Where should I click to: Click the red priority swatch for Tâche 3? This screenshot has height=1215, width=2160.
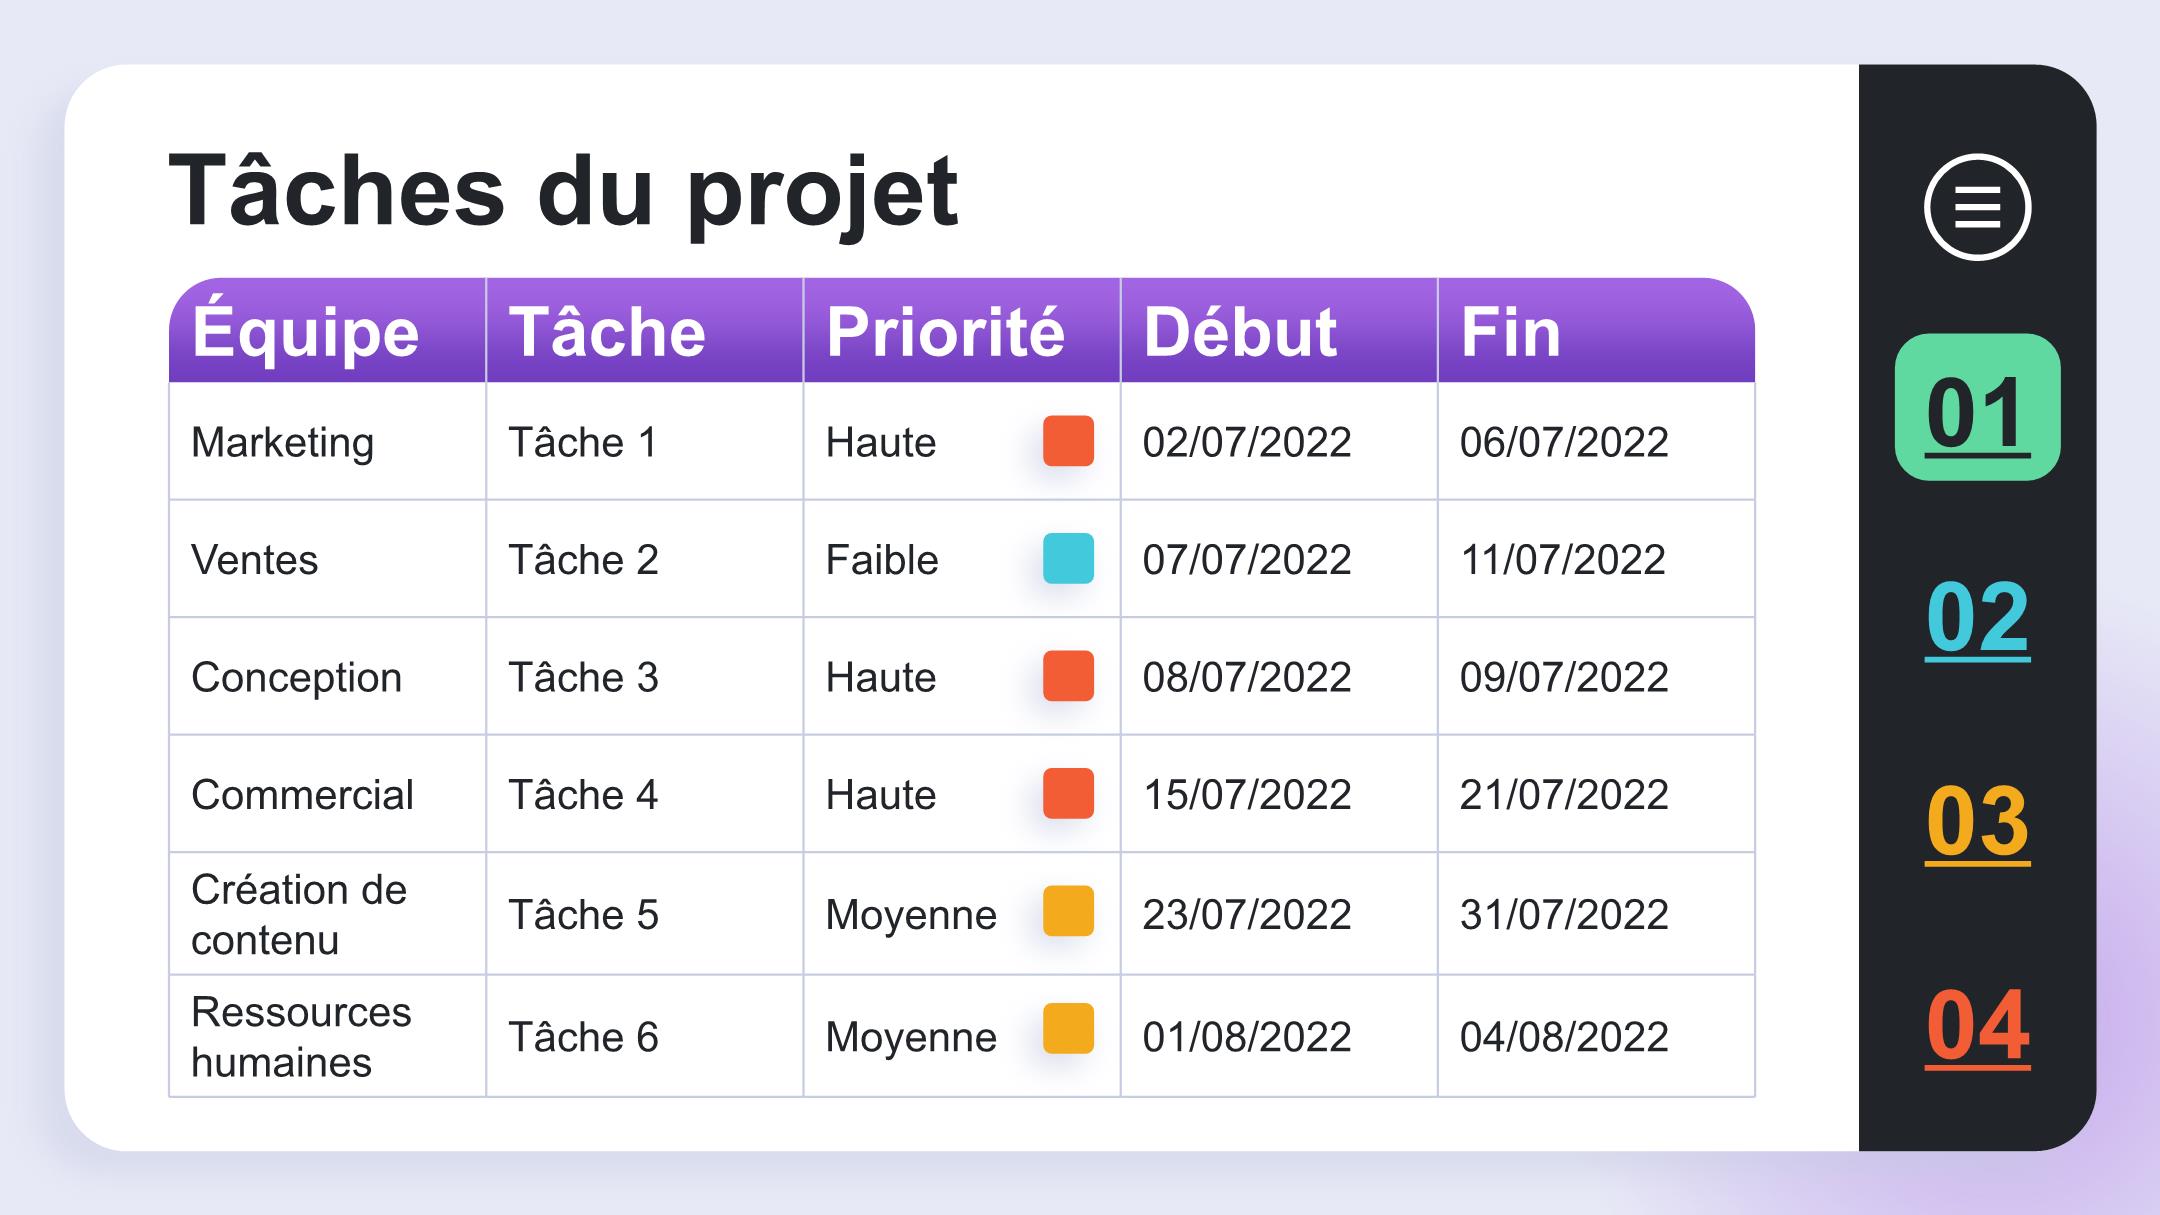pyautogui.click(x=1068, y=676)
